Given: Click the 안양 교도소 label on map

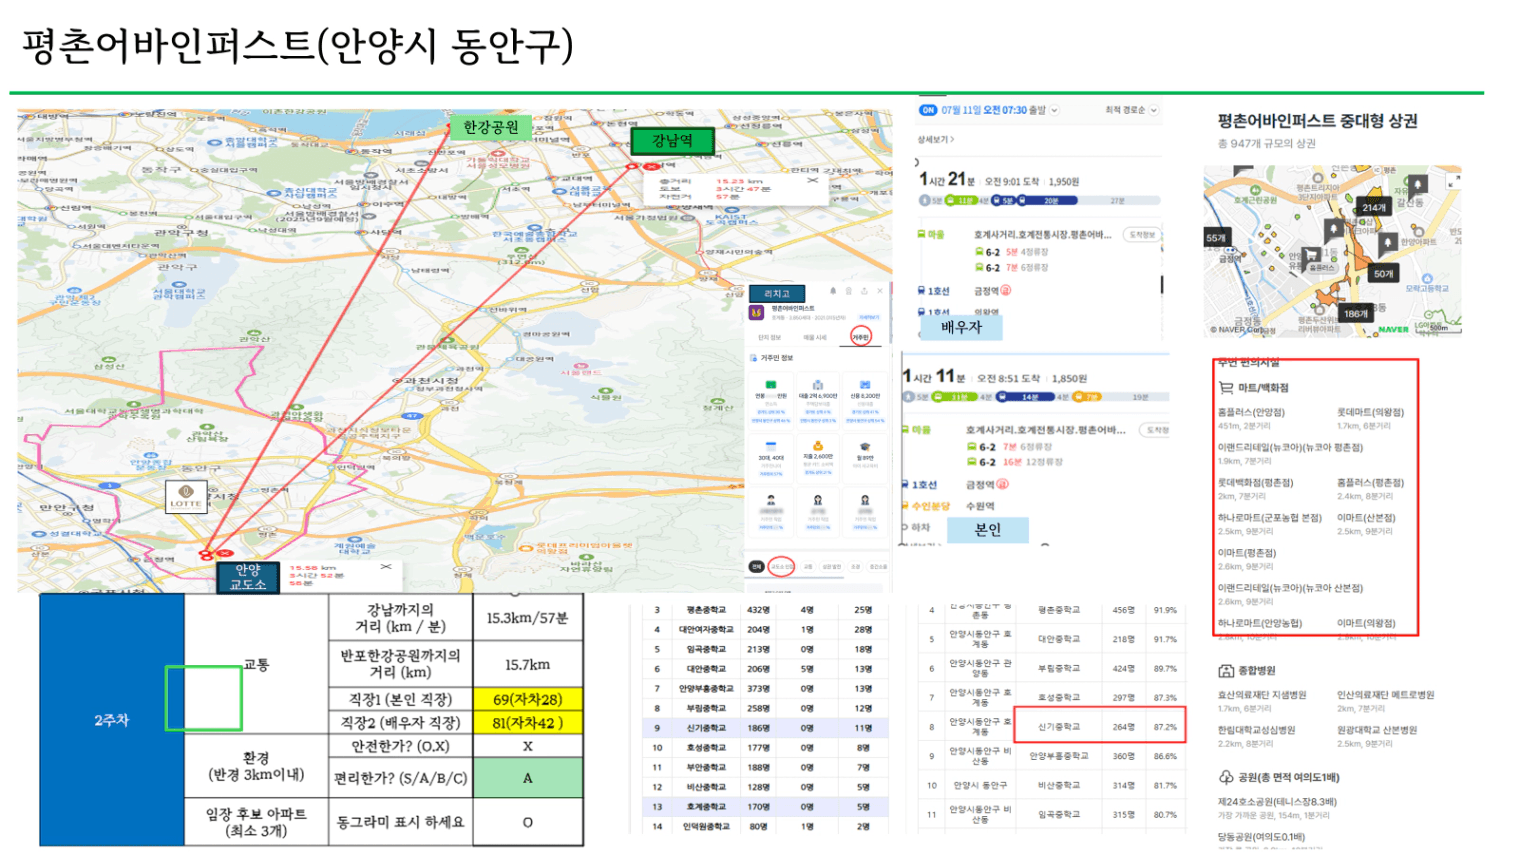Looking at the screenshot, I should coord(248,577).
